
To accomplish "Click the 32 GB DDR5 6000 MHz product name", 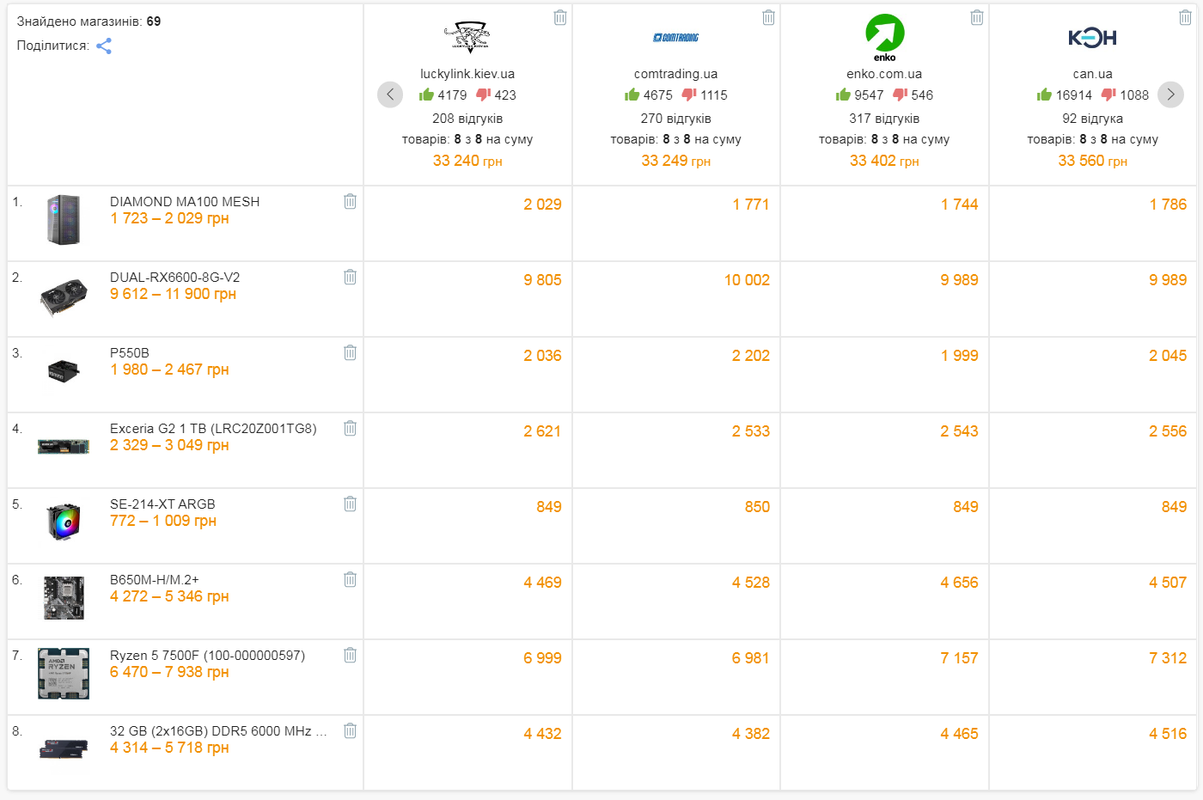I will tap(219, 731).
